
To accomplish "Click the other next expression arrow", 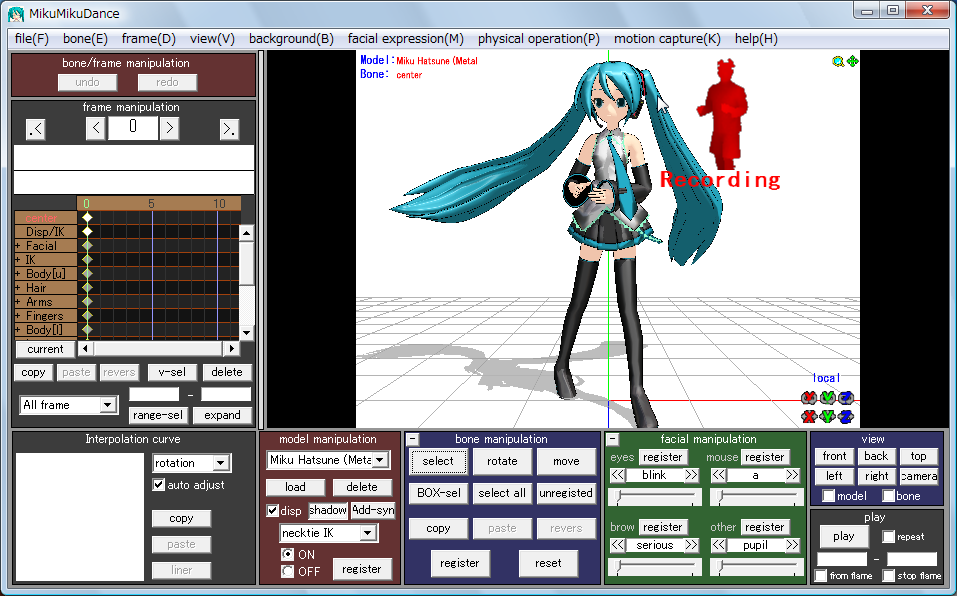I will tap(792, 545).
